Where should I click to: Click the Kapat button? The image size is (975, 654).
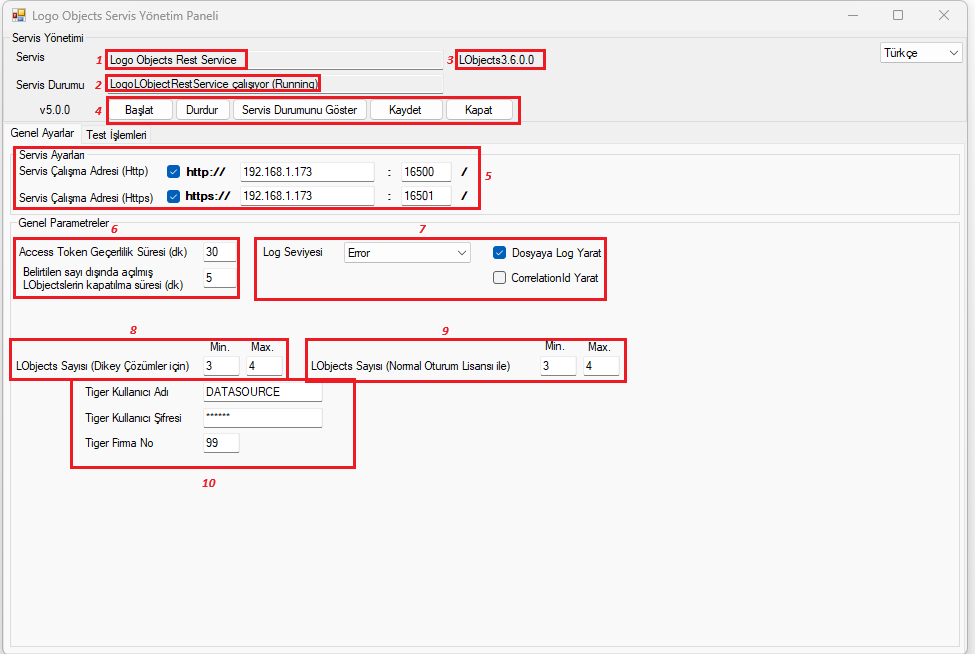pyautogui.click(x=479, y=110)
